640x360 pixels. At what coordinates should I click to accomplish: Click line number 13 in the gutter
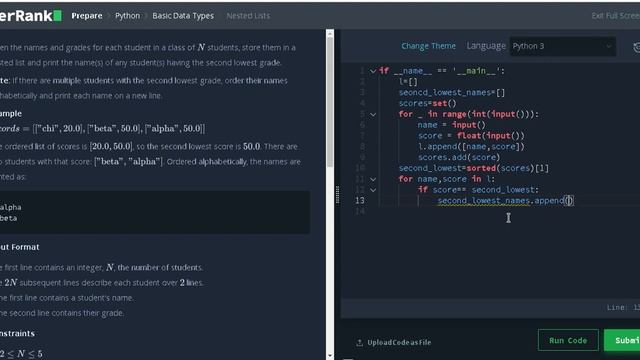coord(360,200)
